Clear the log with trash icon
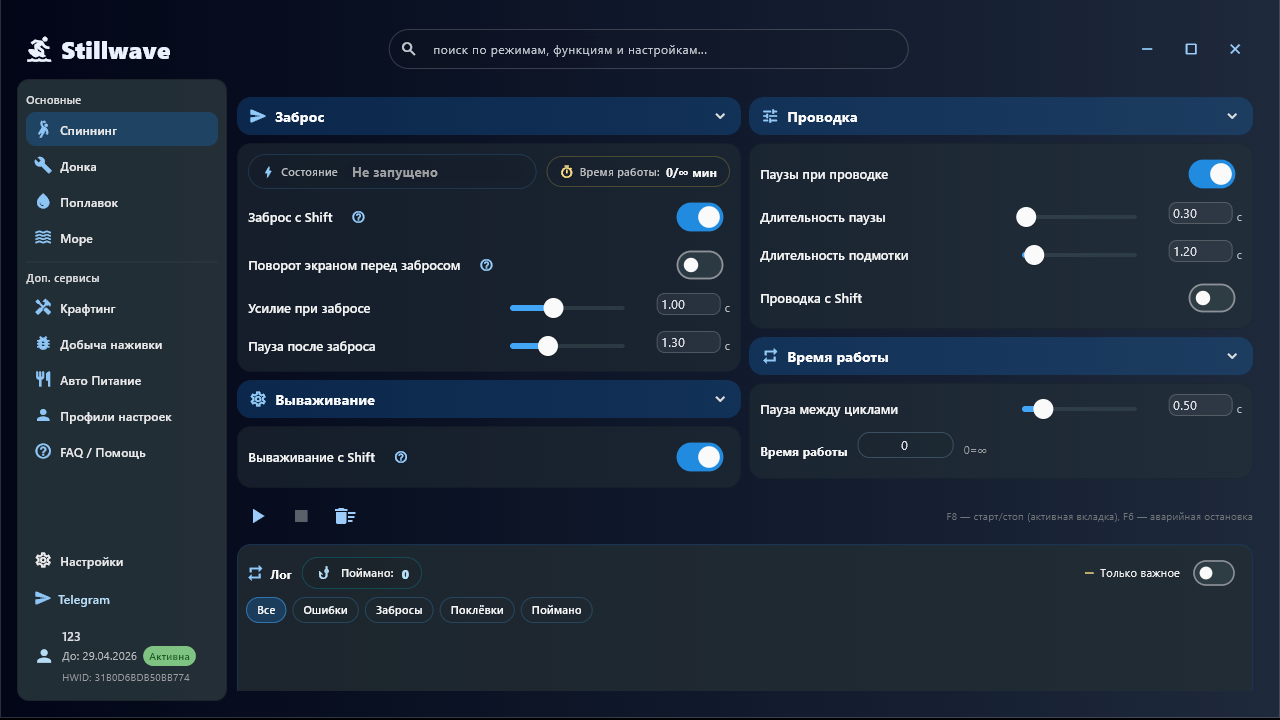Image resolution: width=1280 pixels, height=720 pixels. point(344,516)
